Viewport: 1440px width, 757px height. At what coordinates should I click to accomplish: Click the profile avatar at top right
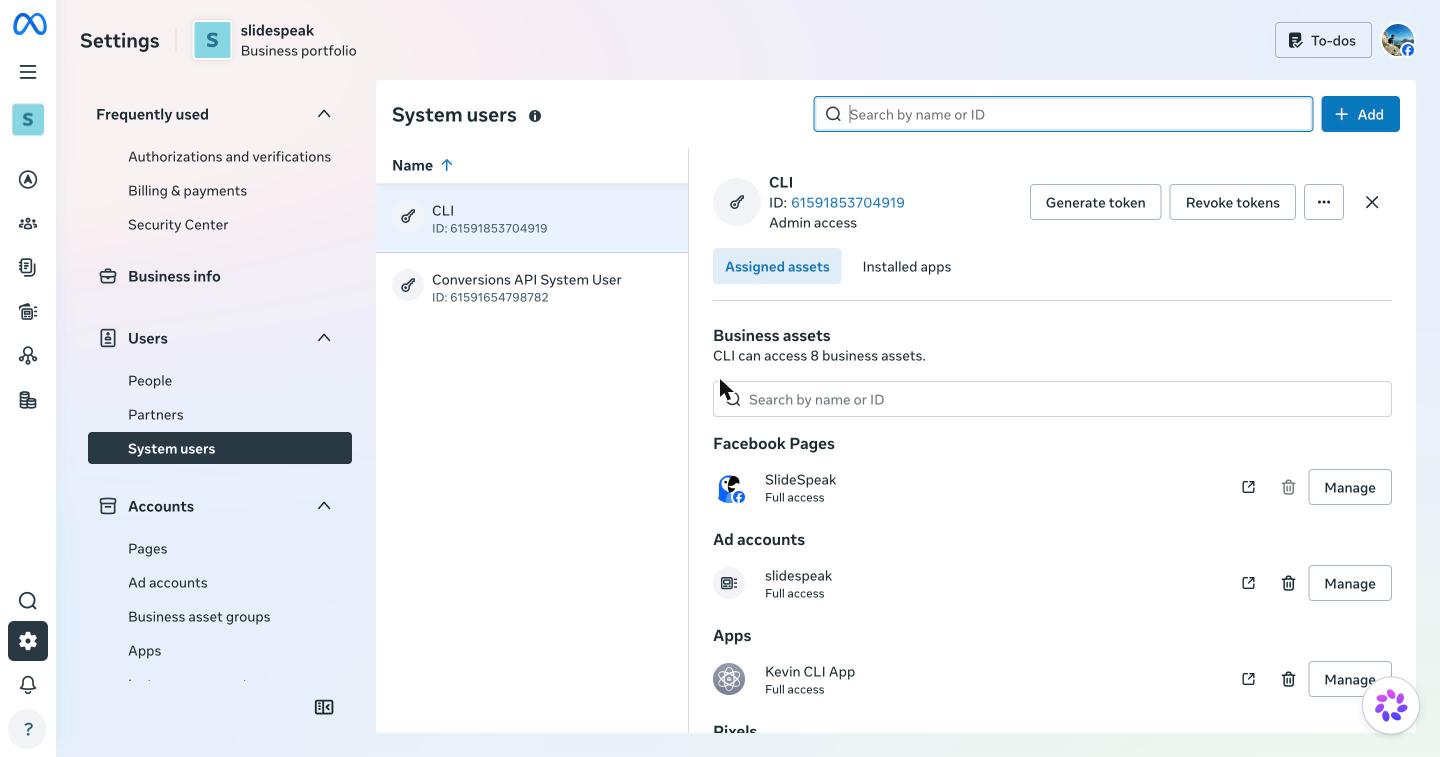(x=1398, y=40)
